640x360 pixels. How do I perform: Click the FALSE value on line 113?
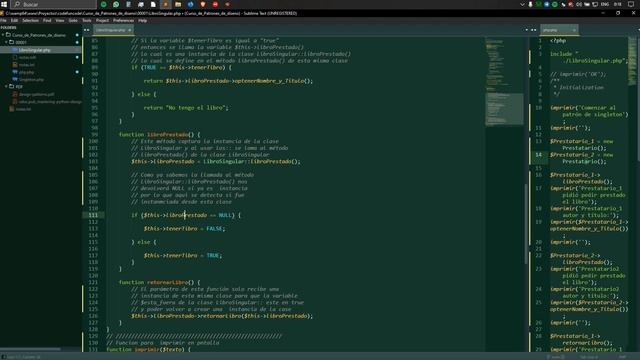tap(215, 229)
